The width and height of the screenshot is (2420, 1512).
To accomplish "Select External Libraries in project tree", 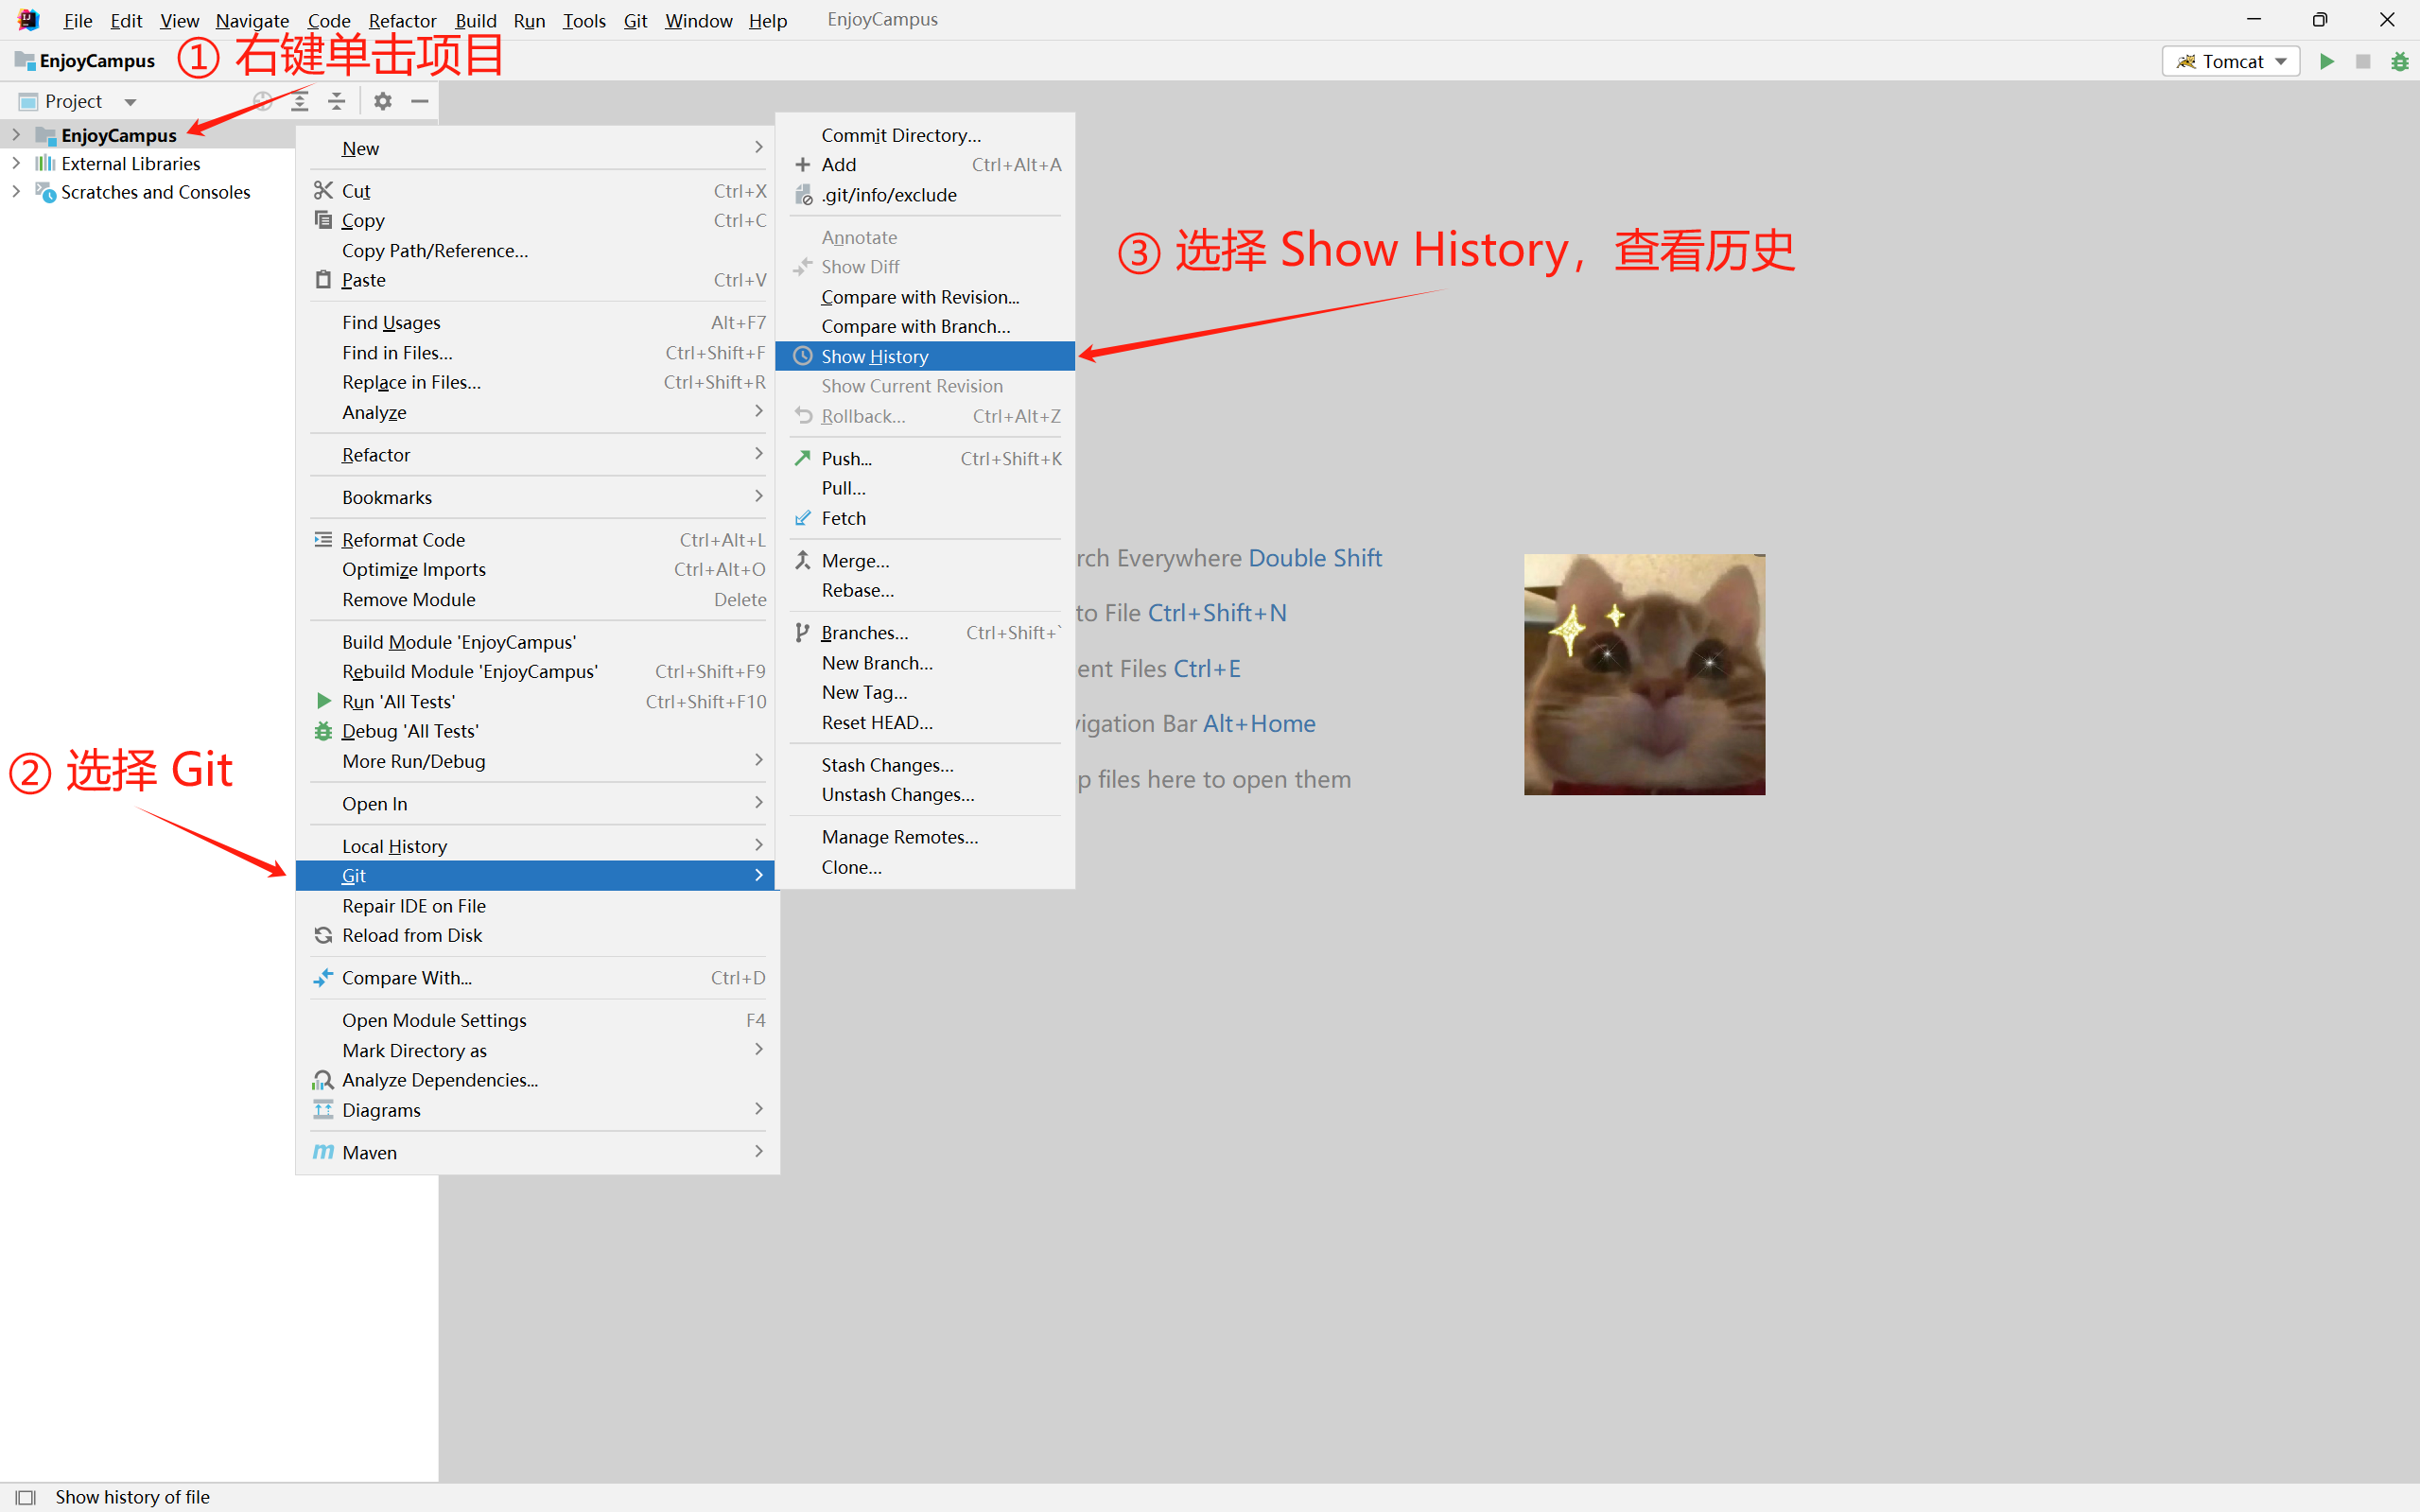I will pyautogui.click(x=130, y=163).
